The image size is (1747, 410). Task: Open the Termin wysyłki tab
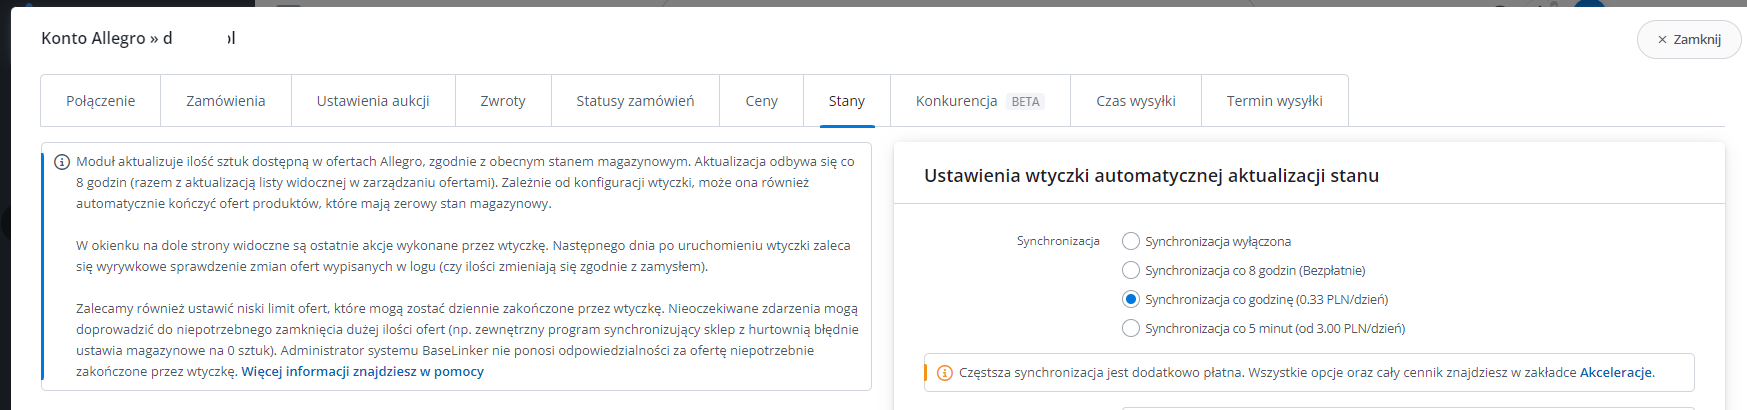(x=1274, y=101)
